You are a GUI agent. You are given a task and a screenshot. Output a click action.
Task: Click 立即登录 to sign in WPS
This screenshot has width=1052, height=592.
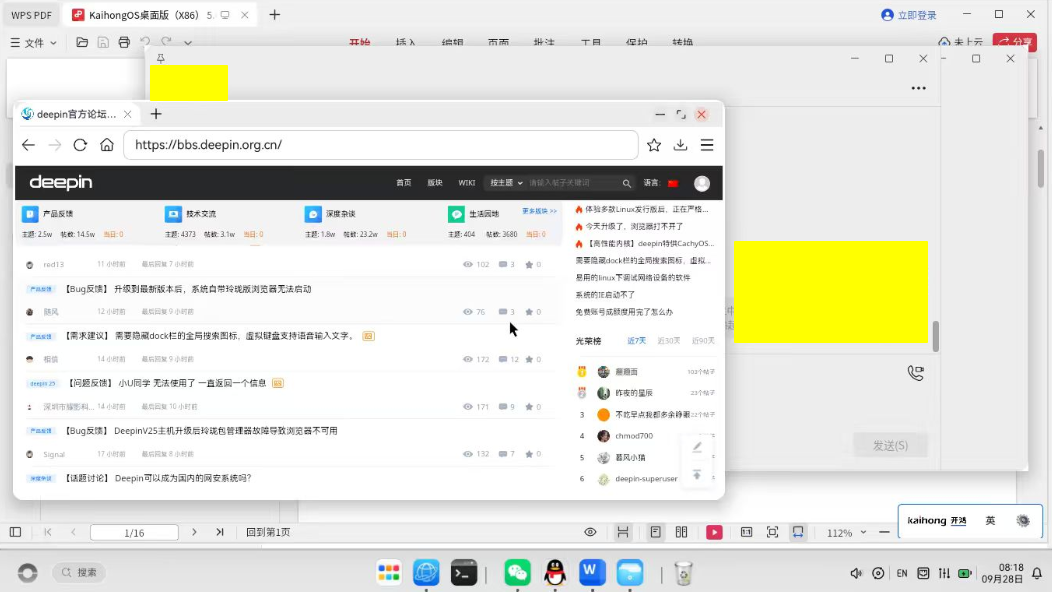pyautogui.click(x=909, y=15)
